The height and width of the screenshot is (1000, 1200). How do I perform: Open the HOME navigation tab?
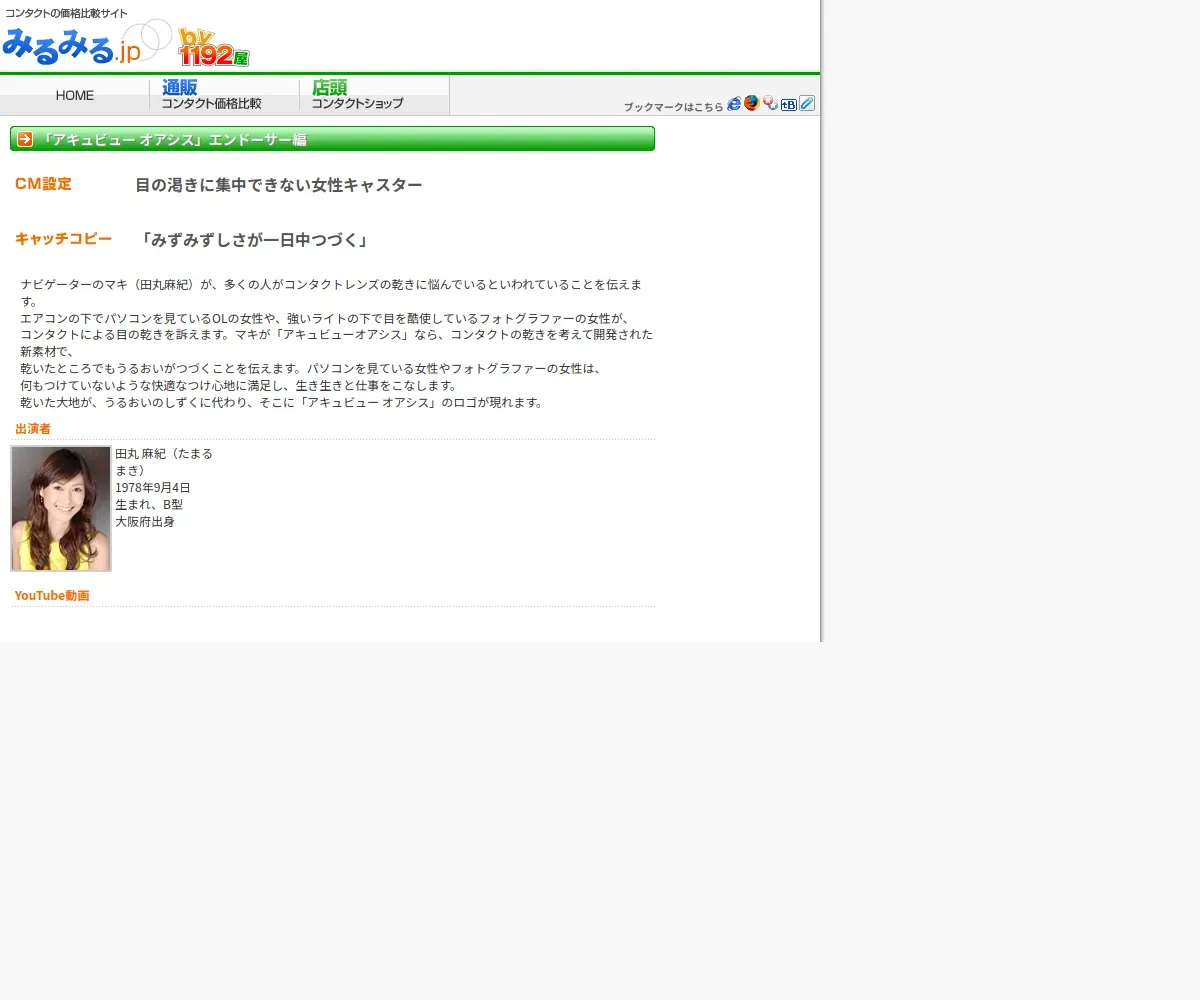coord(75,96)
